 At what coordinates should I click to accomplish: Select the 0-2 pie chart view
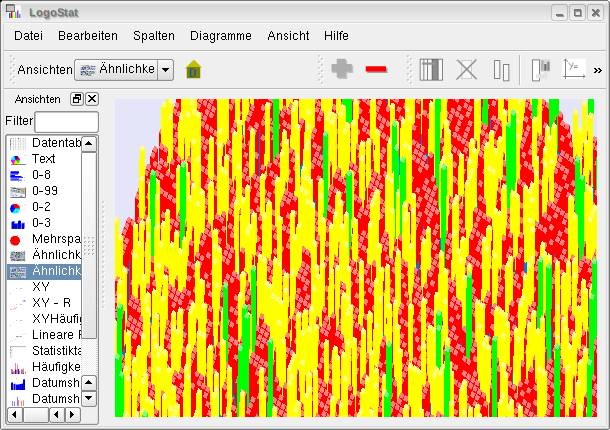pos(44,207)
